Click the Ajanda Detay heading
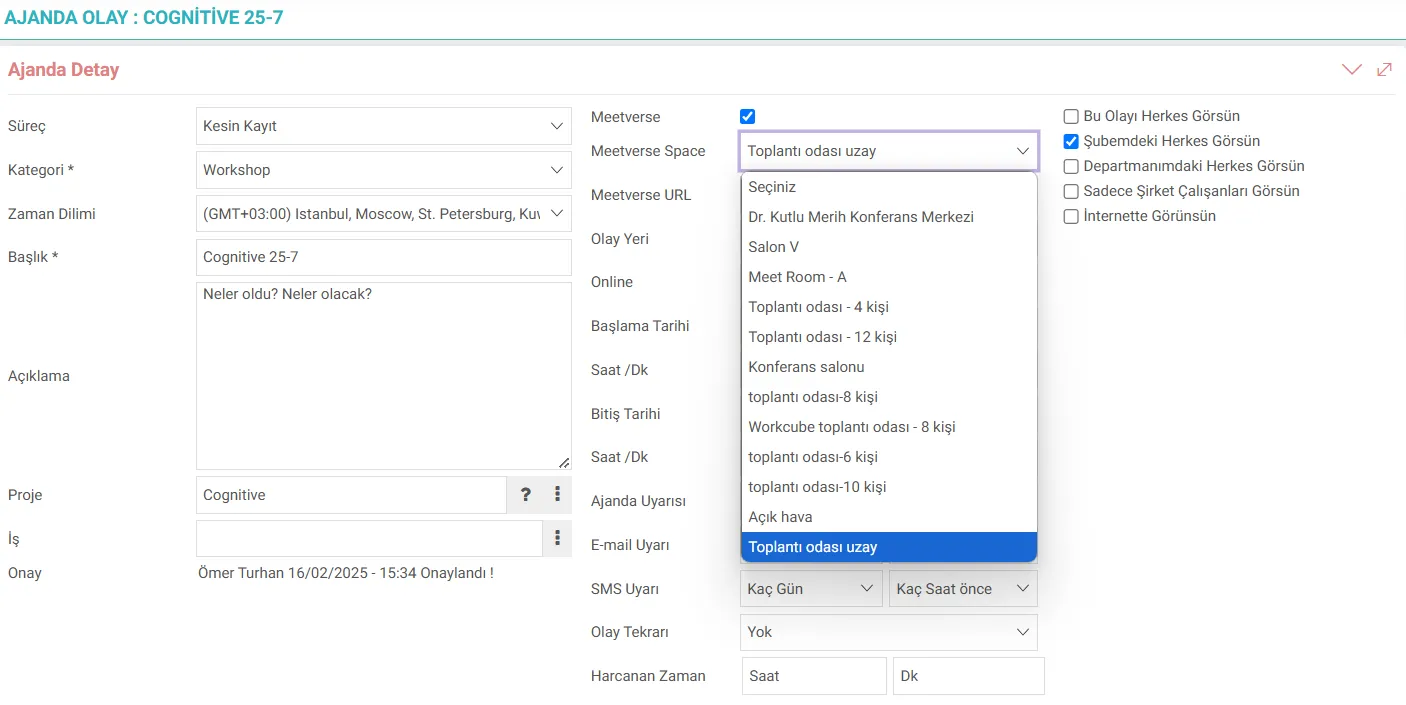 tap(63, 70)
